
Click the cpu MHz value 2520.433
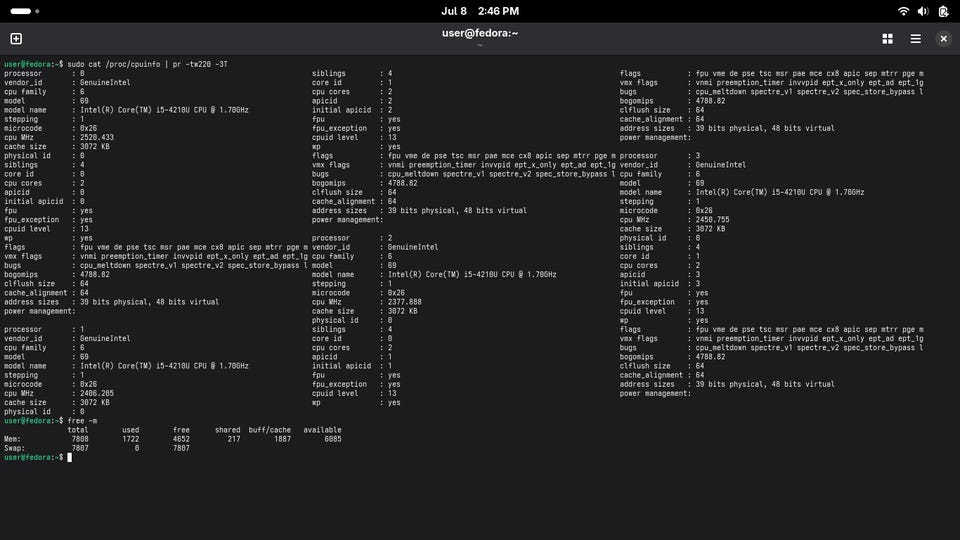coord(97,138)
